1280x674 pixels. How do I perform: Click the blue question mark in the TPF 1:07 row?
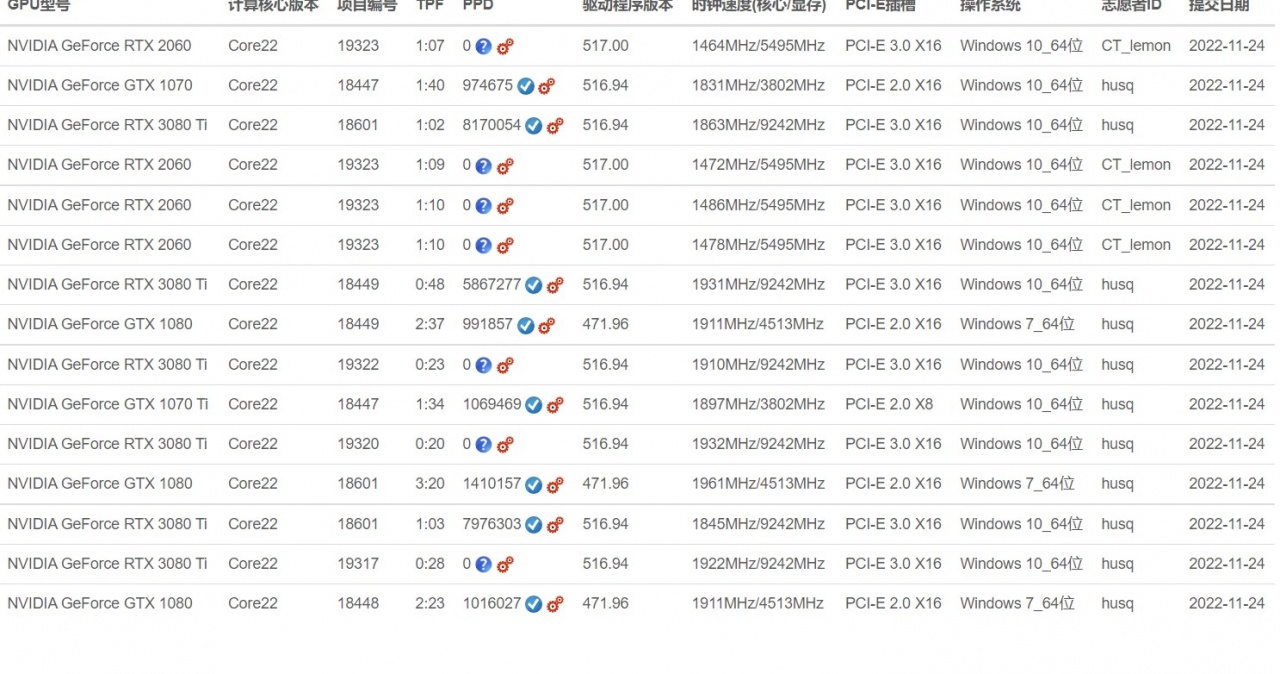pyautogui.click(x=484, y=46)
